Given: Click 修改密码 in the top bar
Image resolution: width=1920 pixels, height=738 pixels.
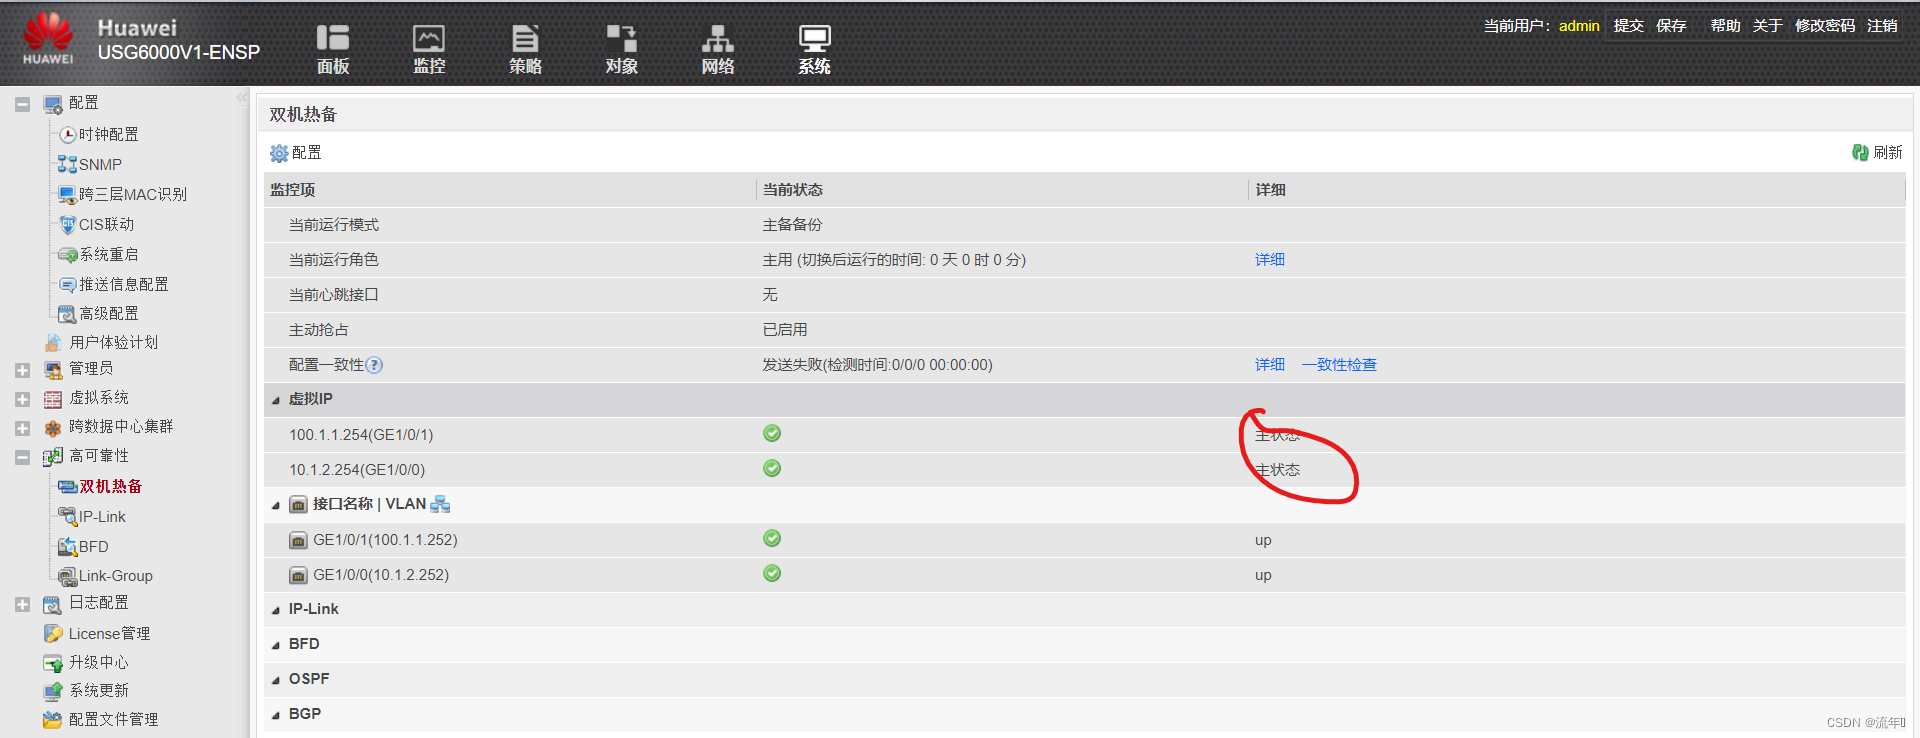Looking at the screenshot, I should tap(1825, 26).
